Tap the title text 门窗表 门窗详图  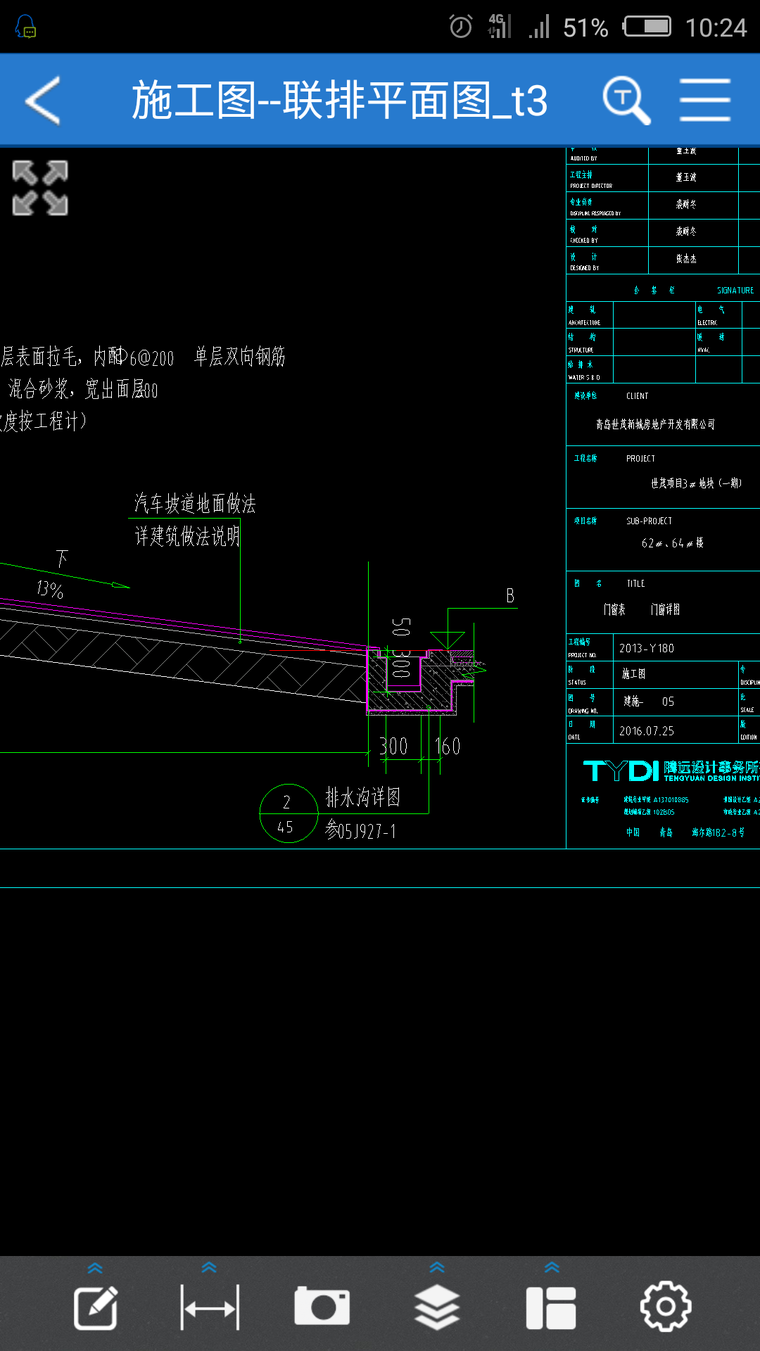(641, 609)
